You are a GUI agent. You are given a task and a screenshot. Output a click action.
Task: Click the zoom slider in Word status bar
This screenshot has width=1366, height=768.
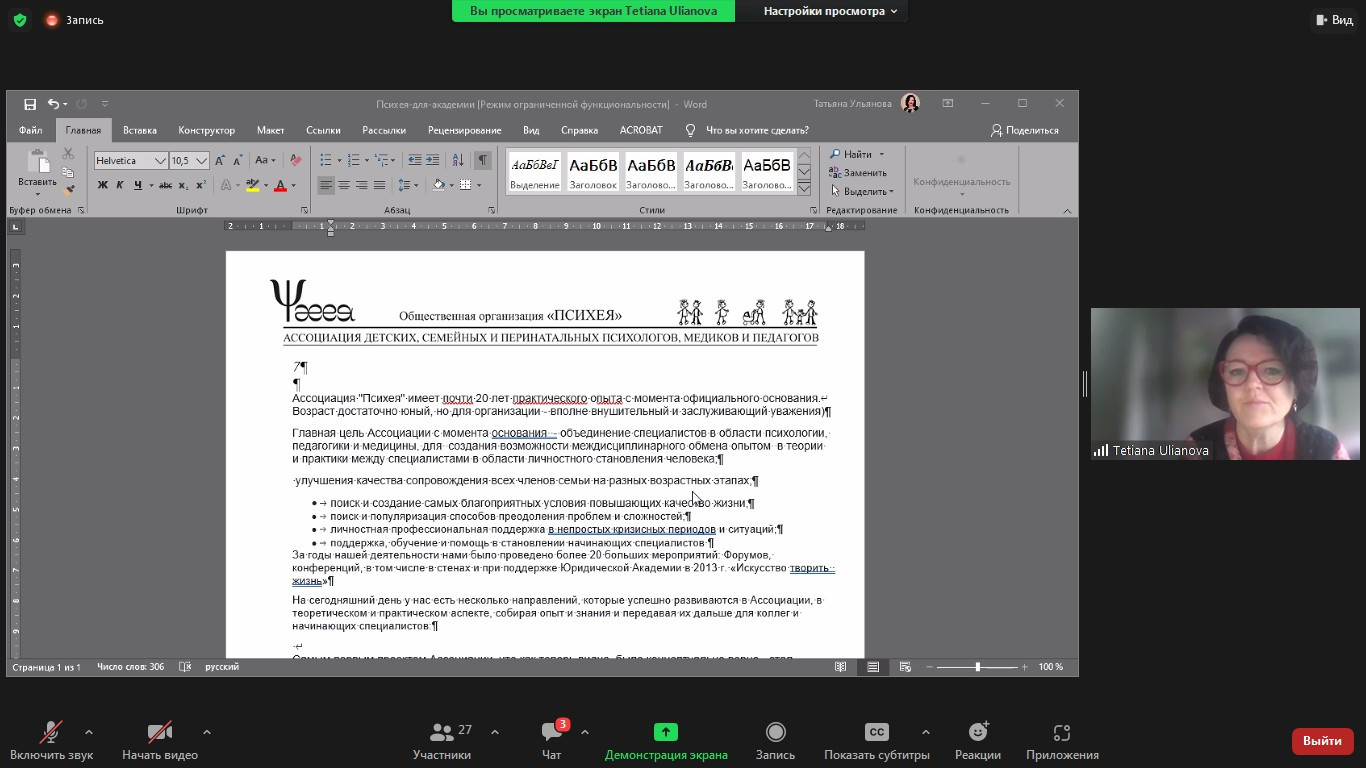click(x=977, y=667)
